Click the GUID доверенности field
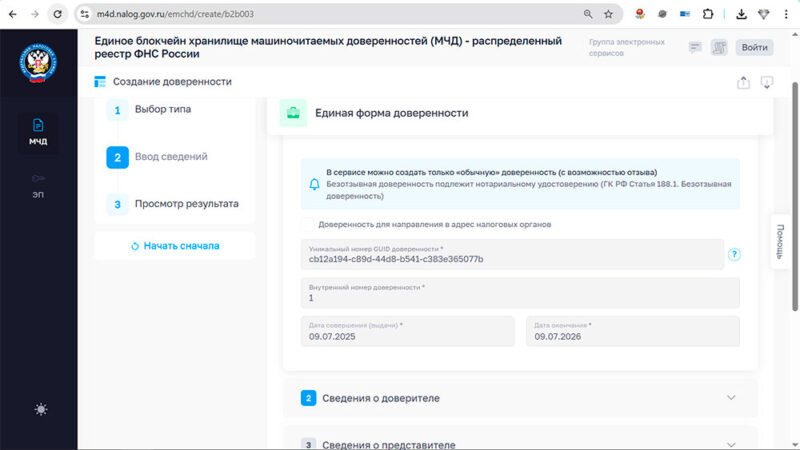The width and height of the screenshot is (800, 450). (512, 254)
